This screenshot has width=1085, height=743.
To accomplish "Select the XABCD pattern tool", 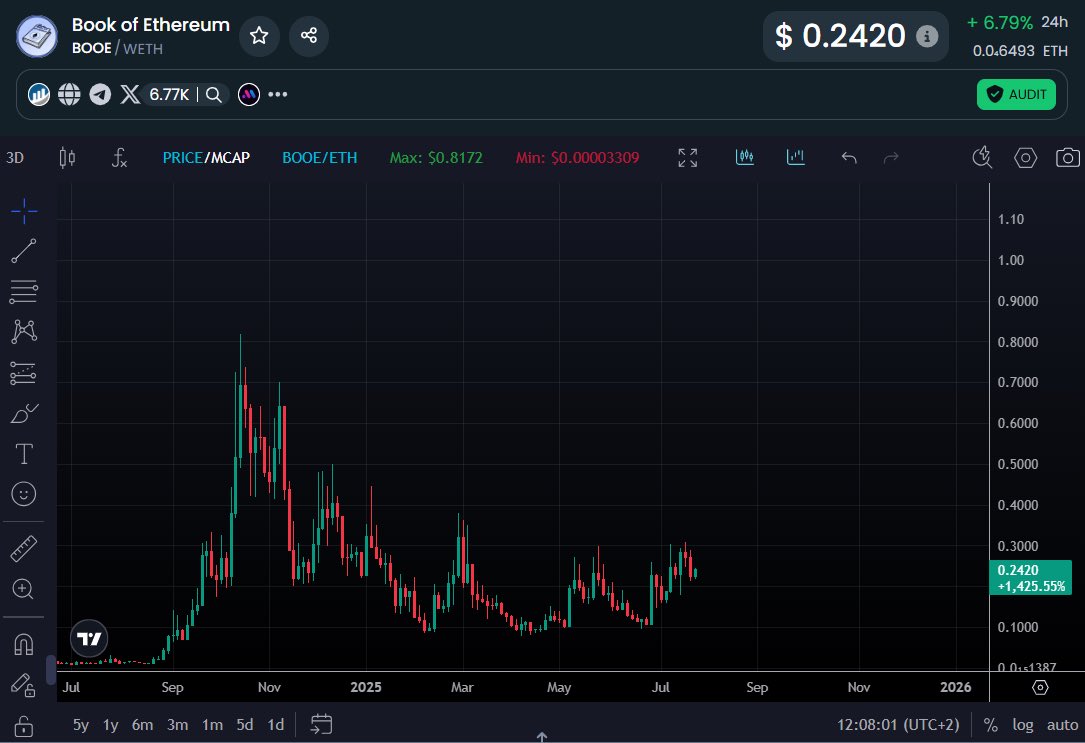I will tap(24, 331).
